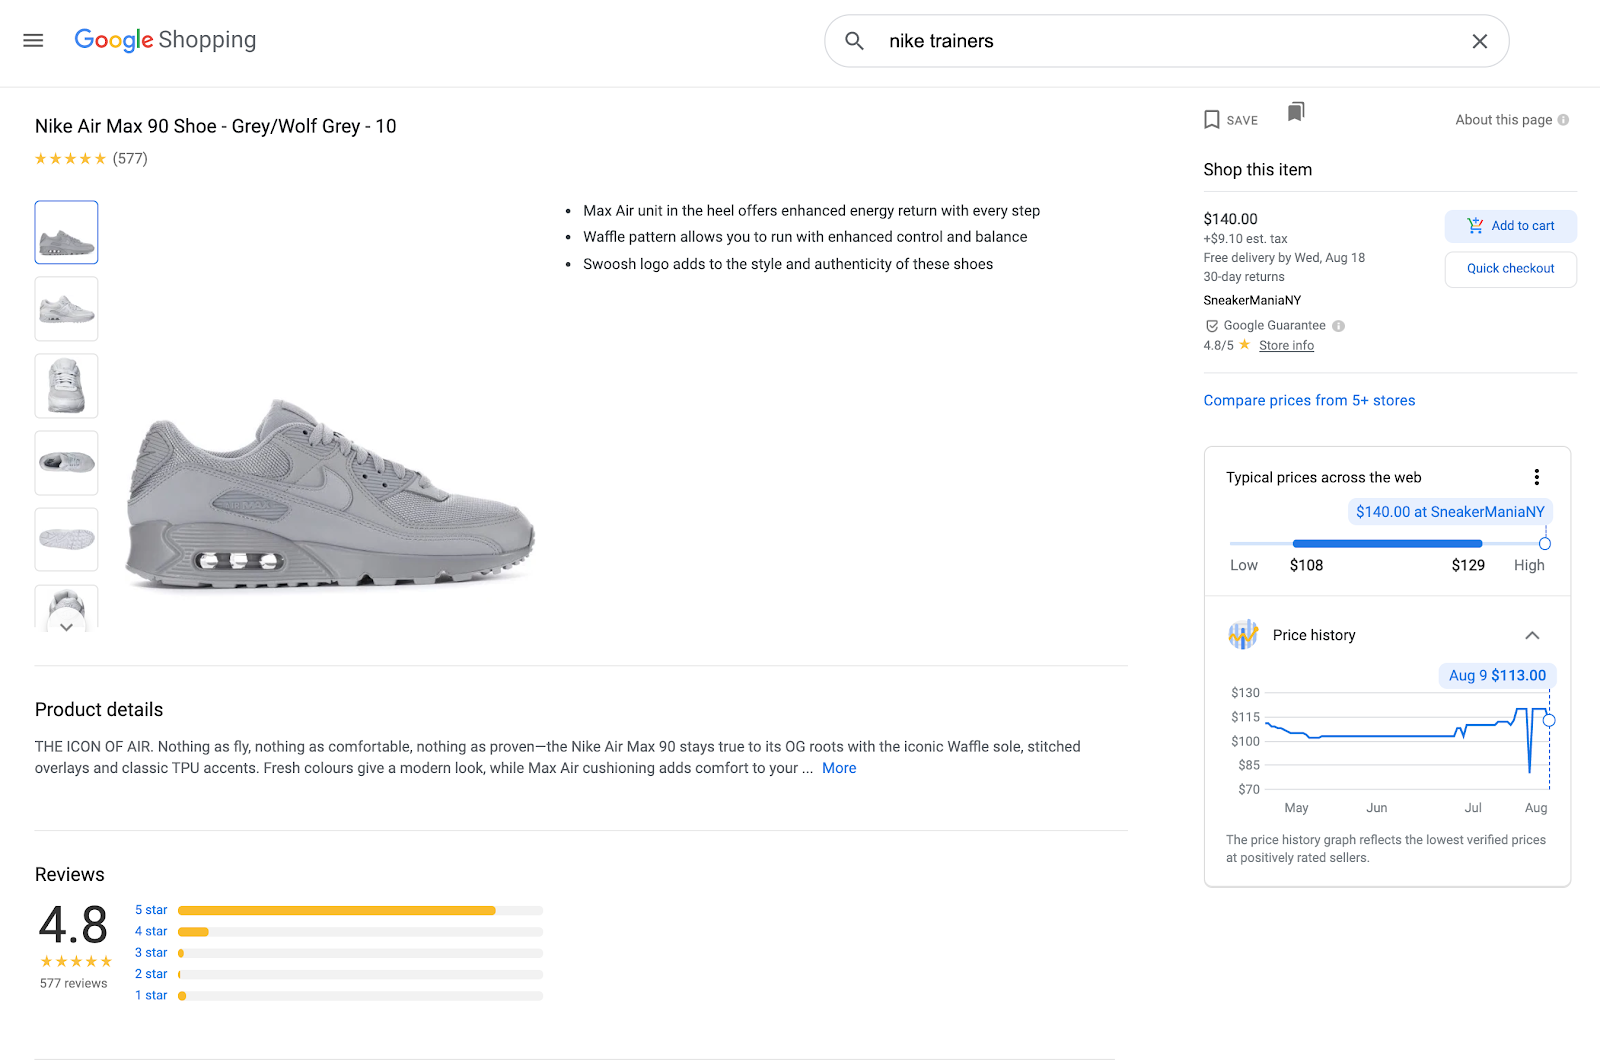1600x1060 pixels.
Task: Click the Nike Air Max 90 product title
Action: click(216, 126)
